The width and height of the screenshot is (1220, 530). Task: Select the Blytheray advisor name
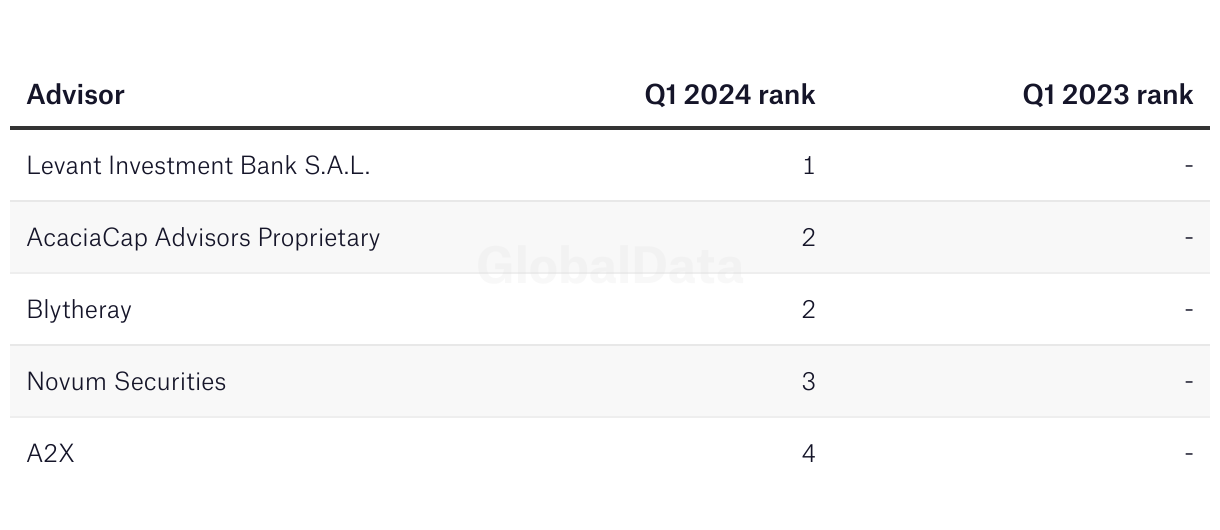[79, 310]
